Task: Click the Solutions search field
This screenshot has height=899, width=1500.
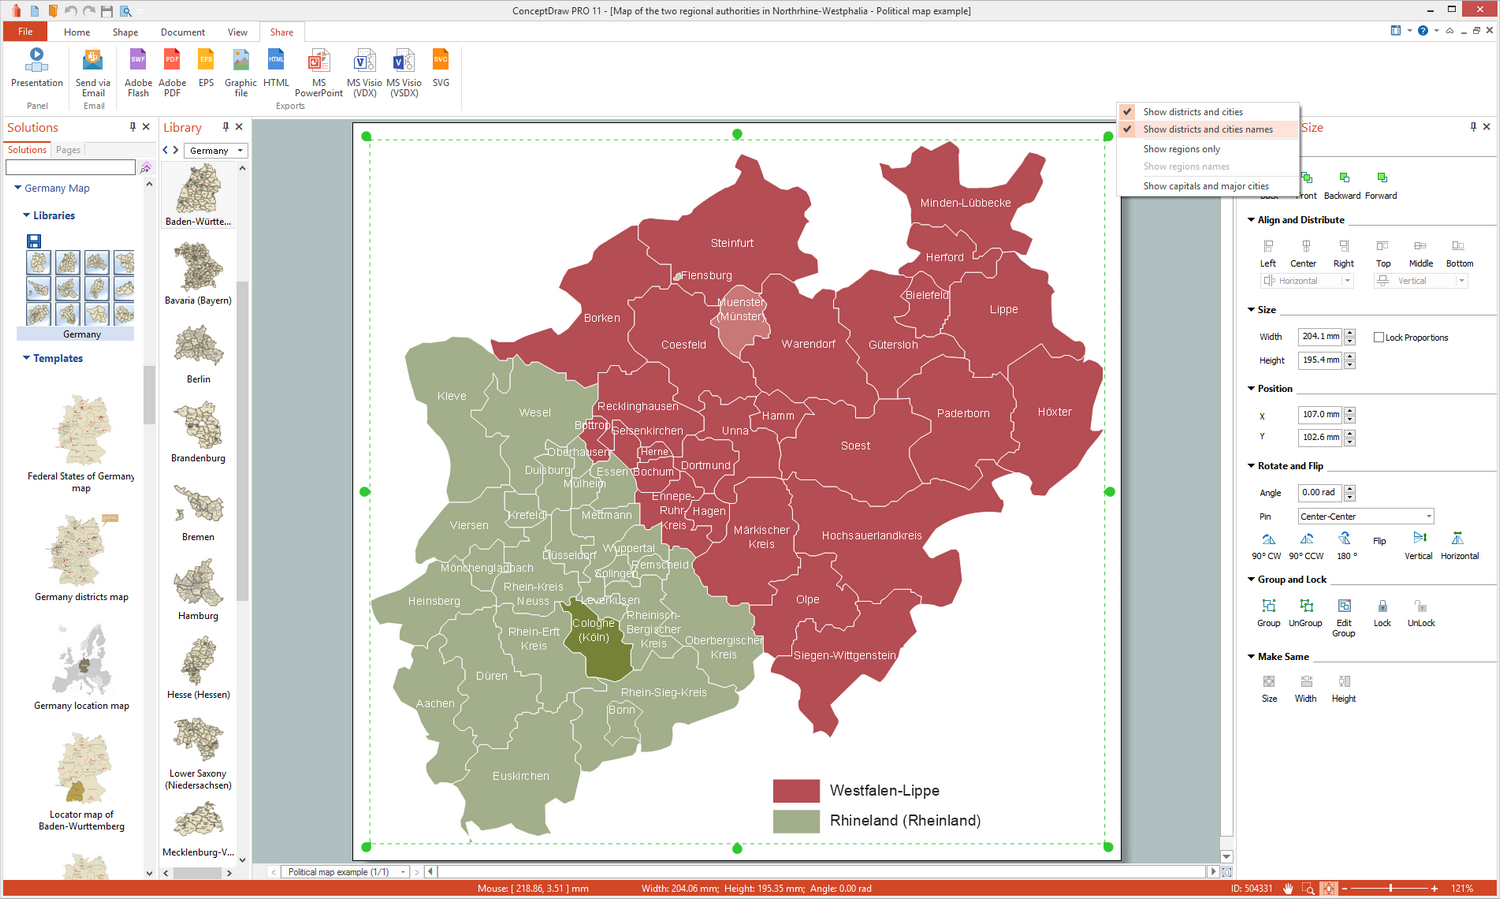Action: pyautogui.click(x=70, y=167)
